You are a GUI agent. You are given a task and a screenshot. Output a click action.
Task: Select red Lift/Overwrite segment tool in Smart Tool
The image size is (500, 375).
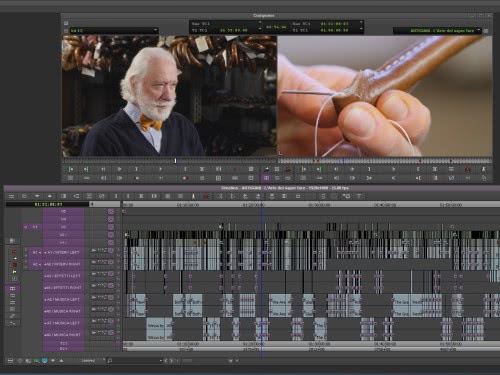pyautogui.click(x=14, y=252)
